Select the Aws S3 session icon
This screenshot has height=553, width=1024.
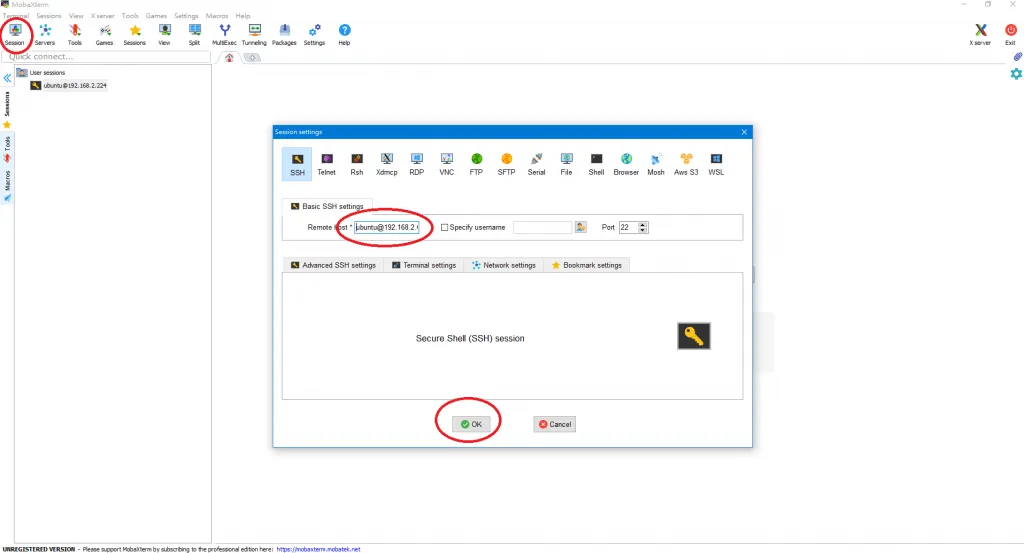click(x=686, y=163)
